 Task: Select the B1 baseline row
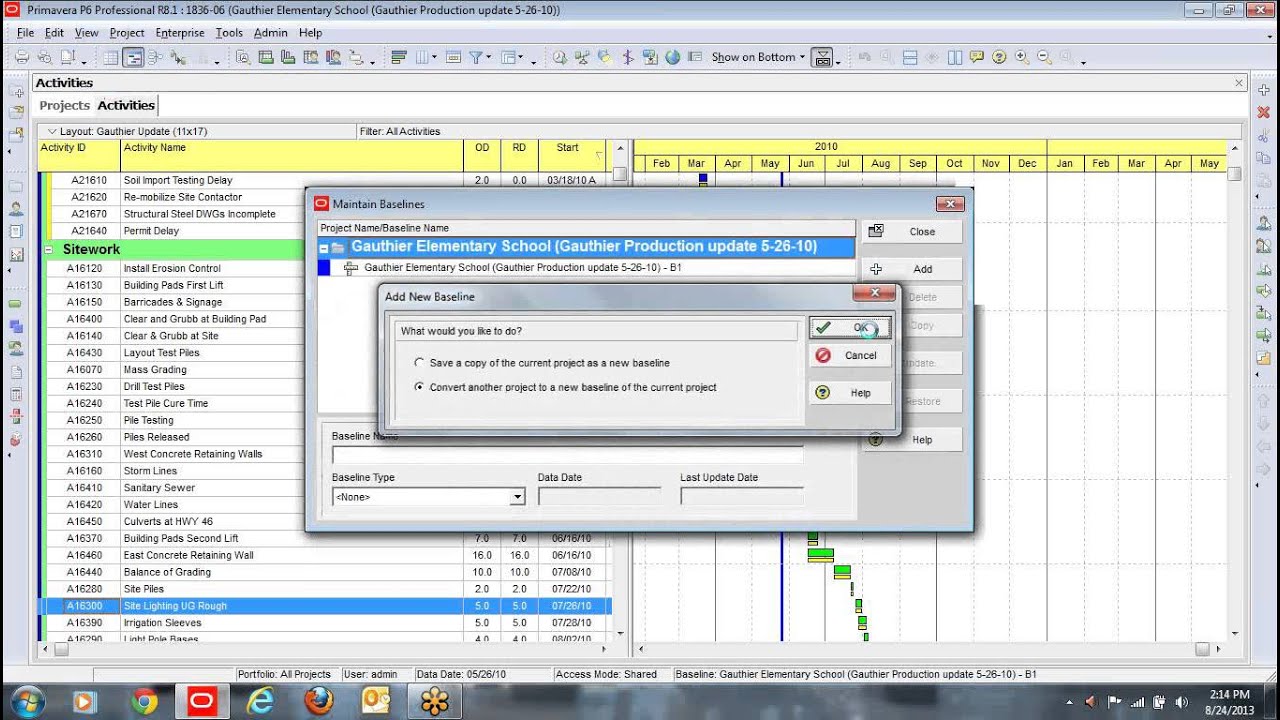[586, 268]
